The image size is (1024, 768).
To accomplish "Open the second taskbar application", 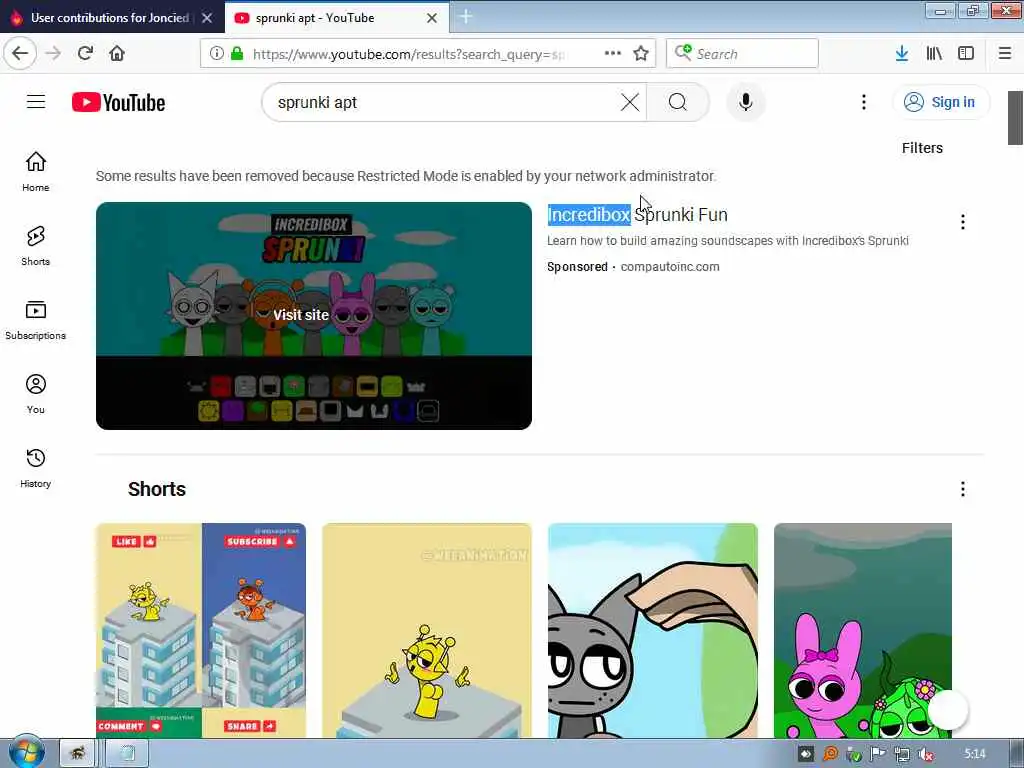I will coord(127,754).
